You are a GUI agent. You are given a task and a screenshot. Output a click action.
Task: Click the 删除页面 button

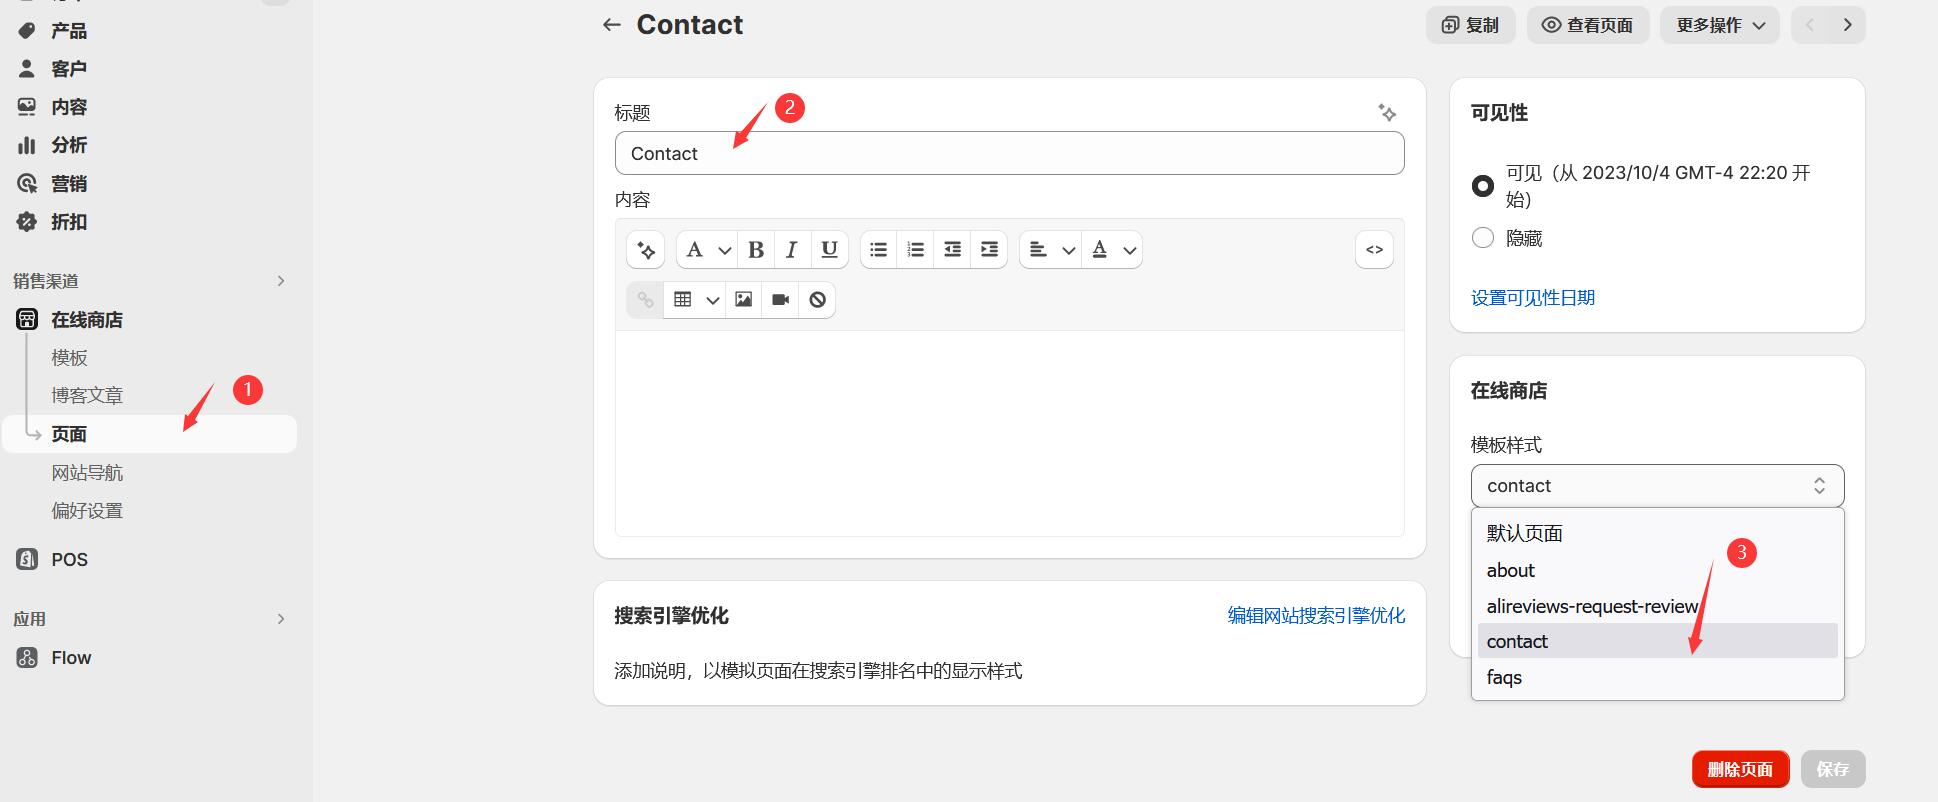pyautogui.click(x=1739, y=769)
